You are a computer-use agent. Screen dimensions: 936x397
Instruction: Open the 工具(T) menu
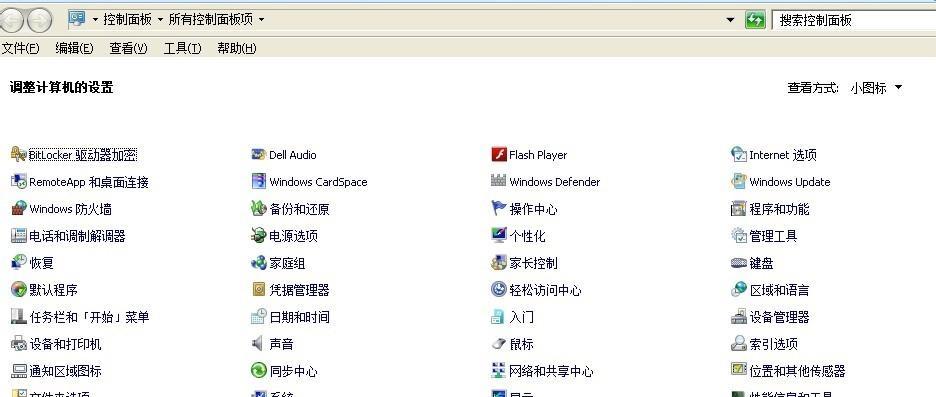182,48
